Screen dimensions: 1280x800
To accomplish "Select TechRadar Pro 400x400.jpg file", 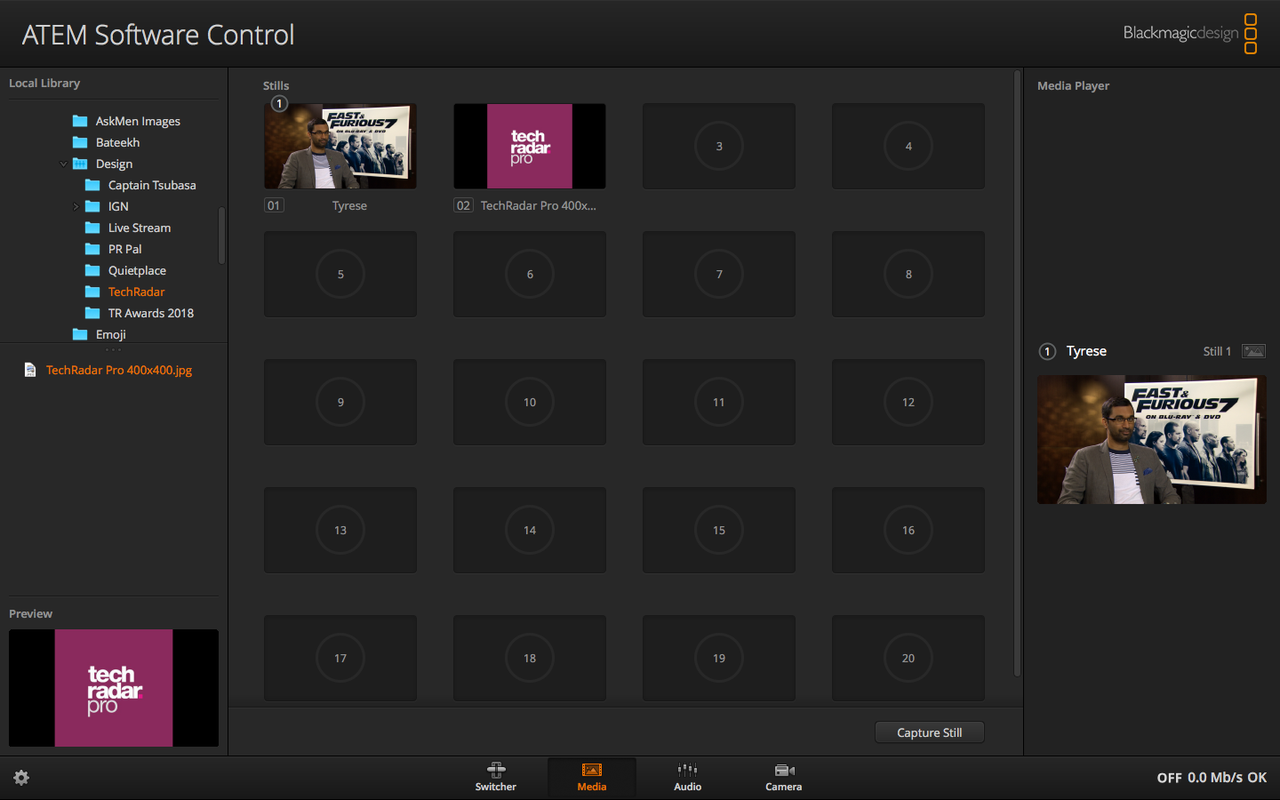I will [119, 370].
